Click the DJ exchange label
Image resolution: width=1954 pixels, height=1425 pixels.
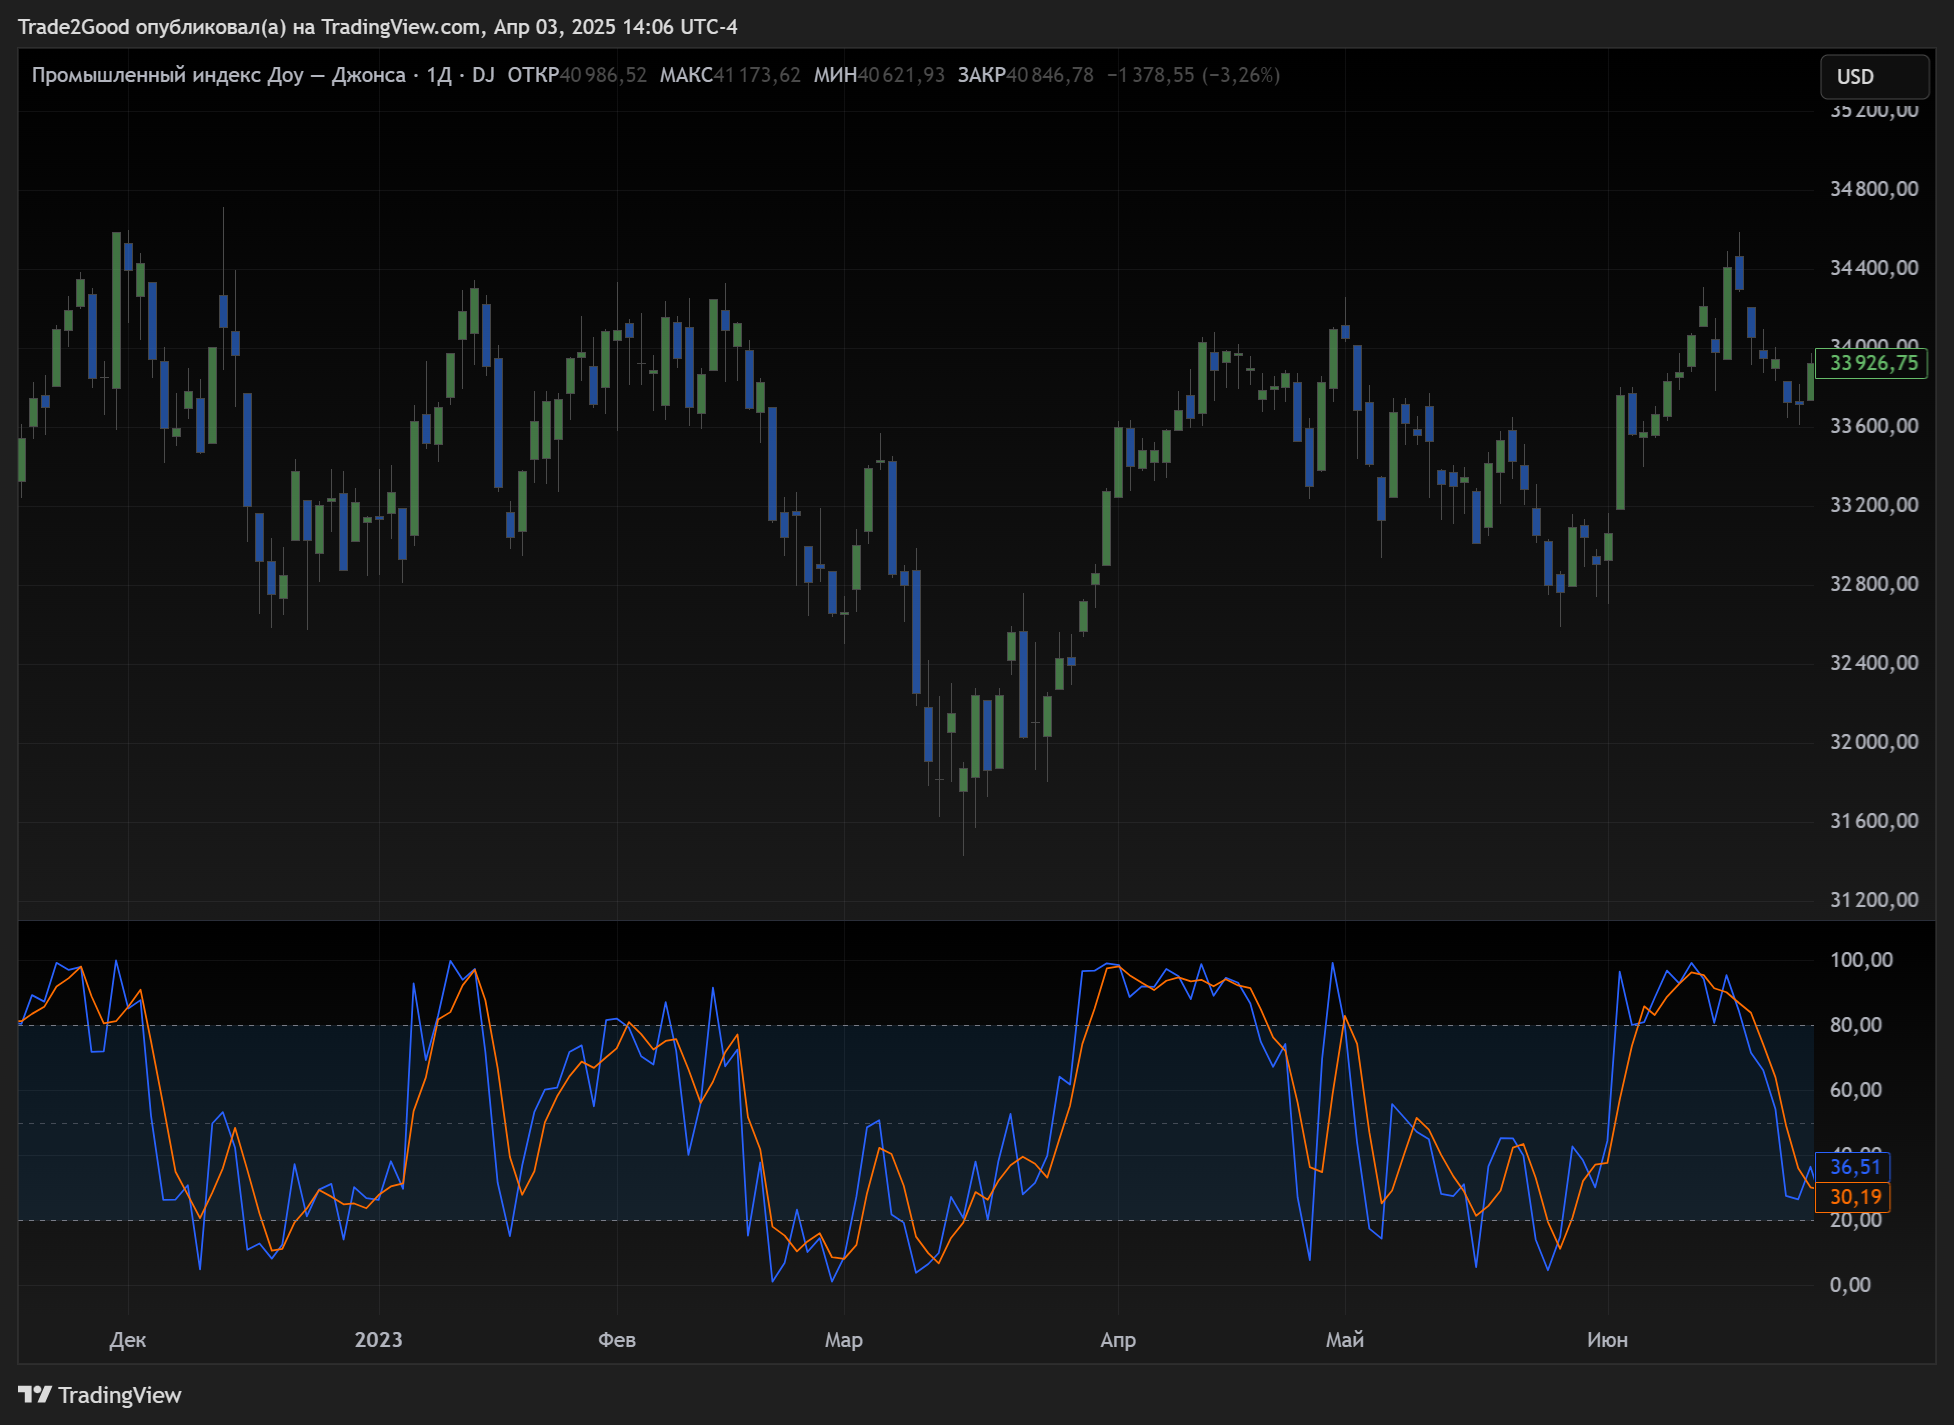click(483, 75)
